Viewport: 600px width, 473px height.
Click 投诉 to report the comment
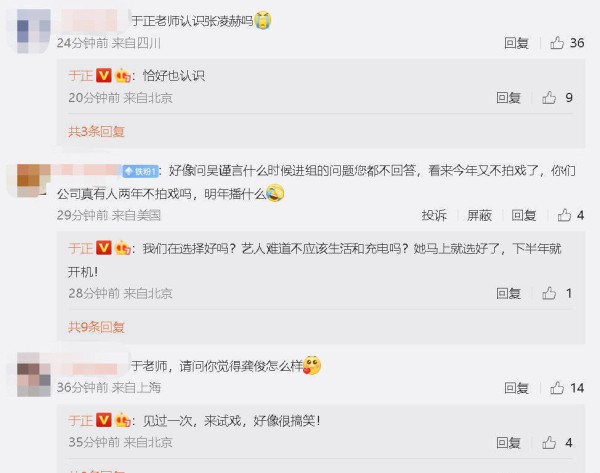(434, 215)
